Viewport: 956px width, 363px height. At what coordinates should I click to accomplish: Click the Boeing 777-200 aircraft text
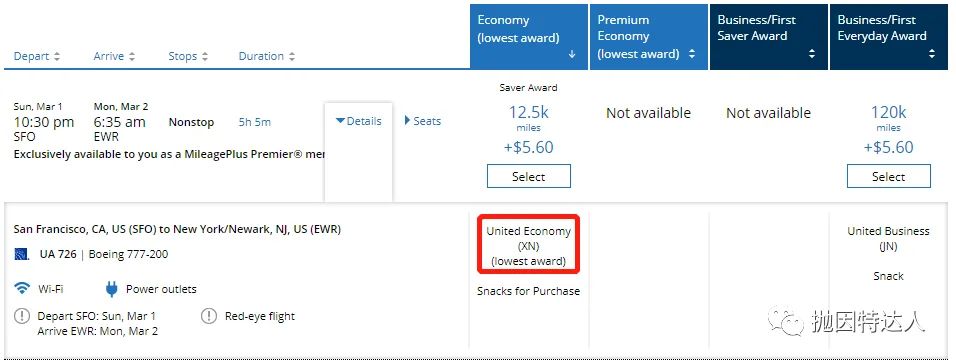(x=129, y=254)
